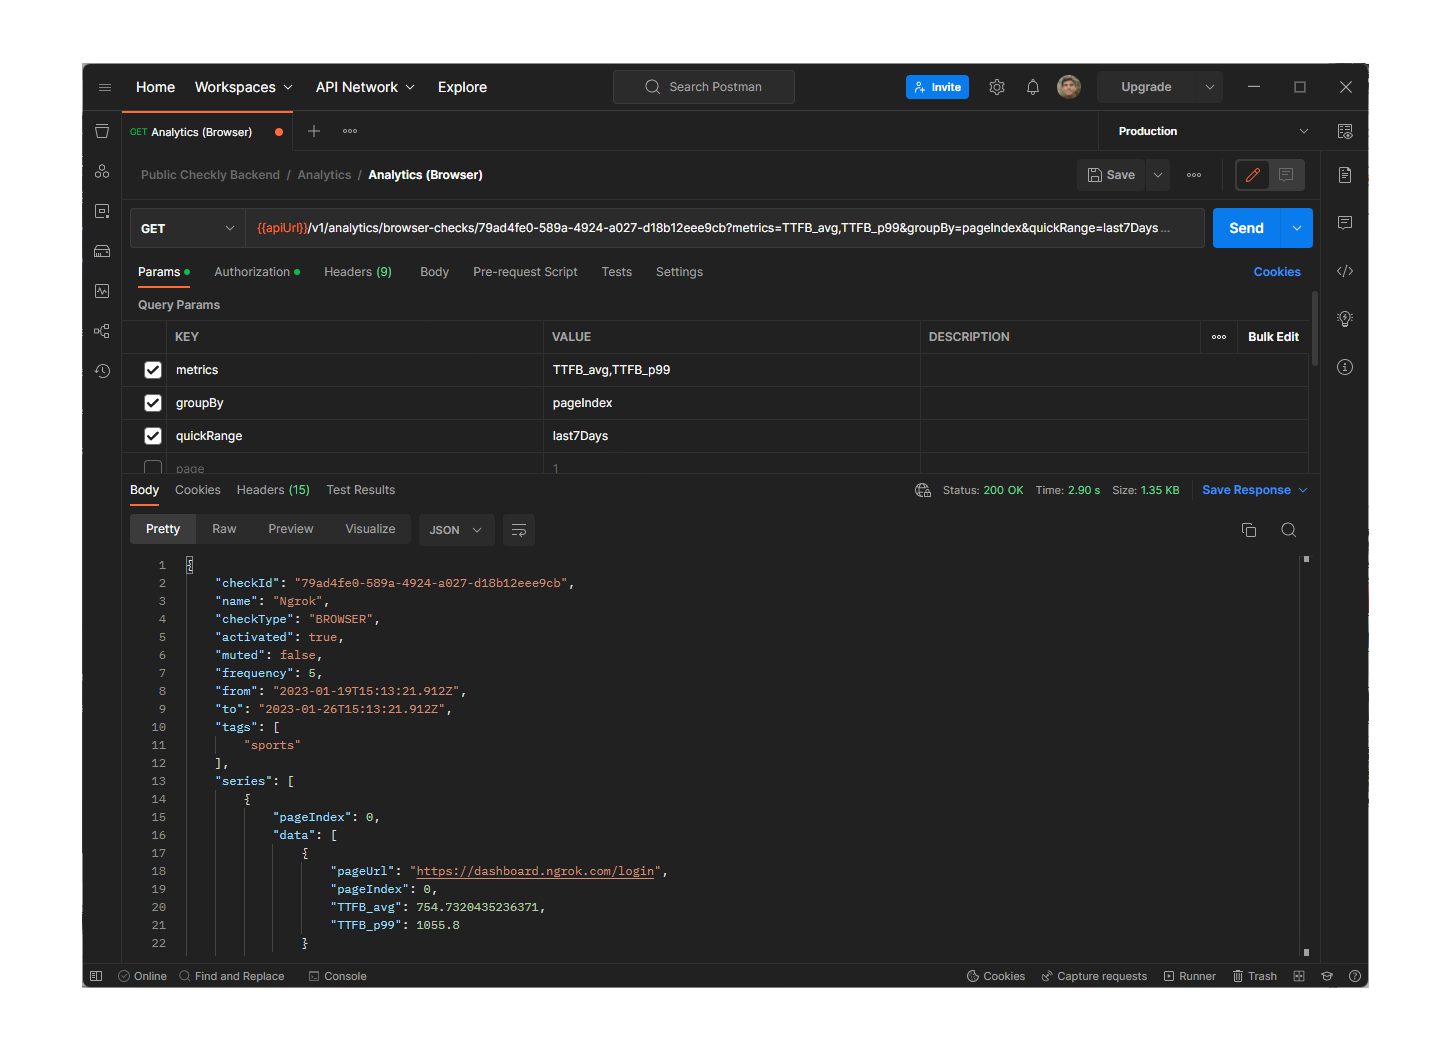This screenshot has height=1050, width=1450.
Task: View generated code snippets via </> icon
Action: pos(1344,270)
